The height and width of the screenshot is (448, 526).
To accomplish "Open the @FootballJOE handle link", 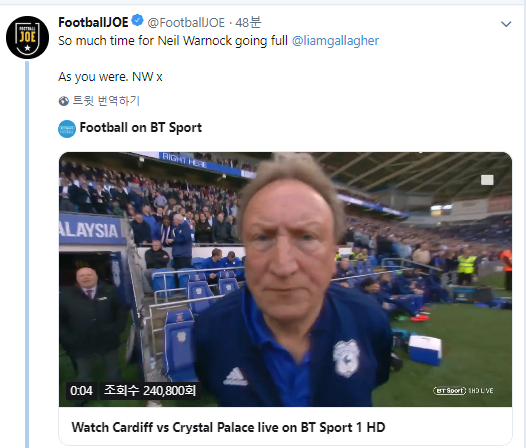I will tap(186, 22).
